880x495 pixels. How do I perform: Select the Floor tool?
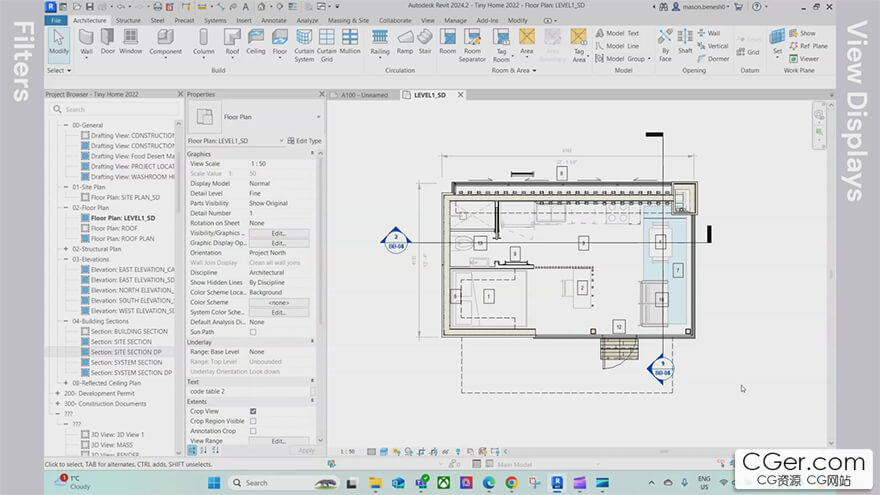(x=279, y=42)
